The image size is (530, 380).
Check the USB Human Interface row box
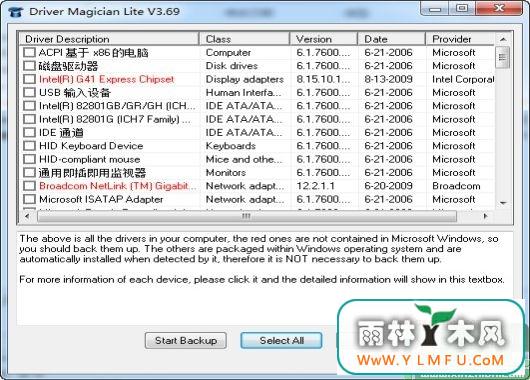click(x=29, y=93)
